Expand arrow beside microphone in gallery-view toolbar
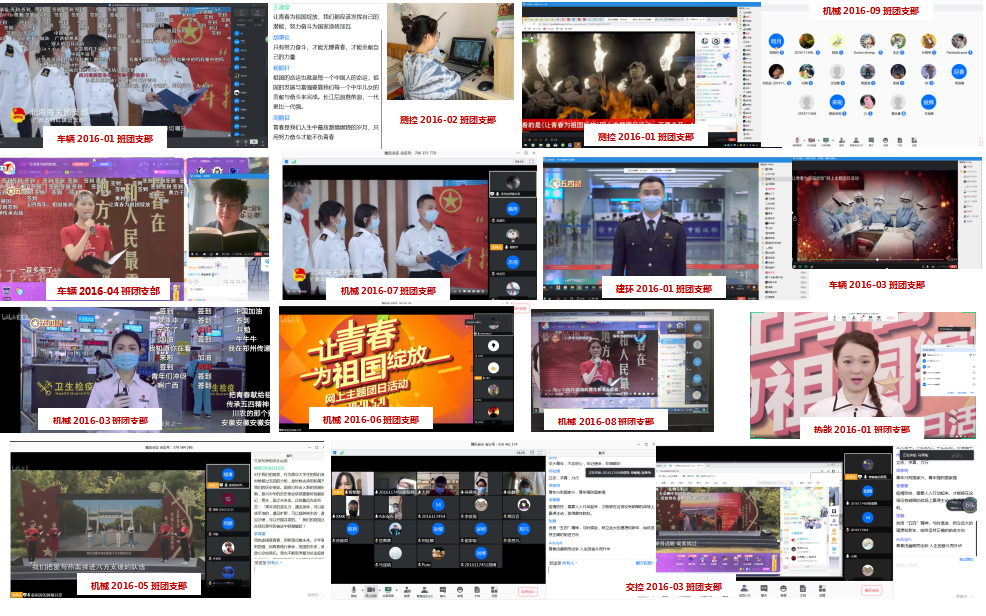The image size is (986, 616). point(362,590)
